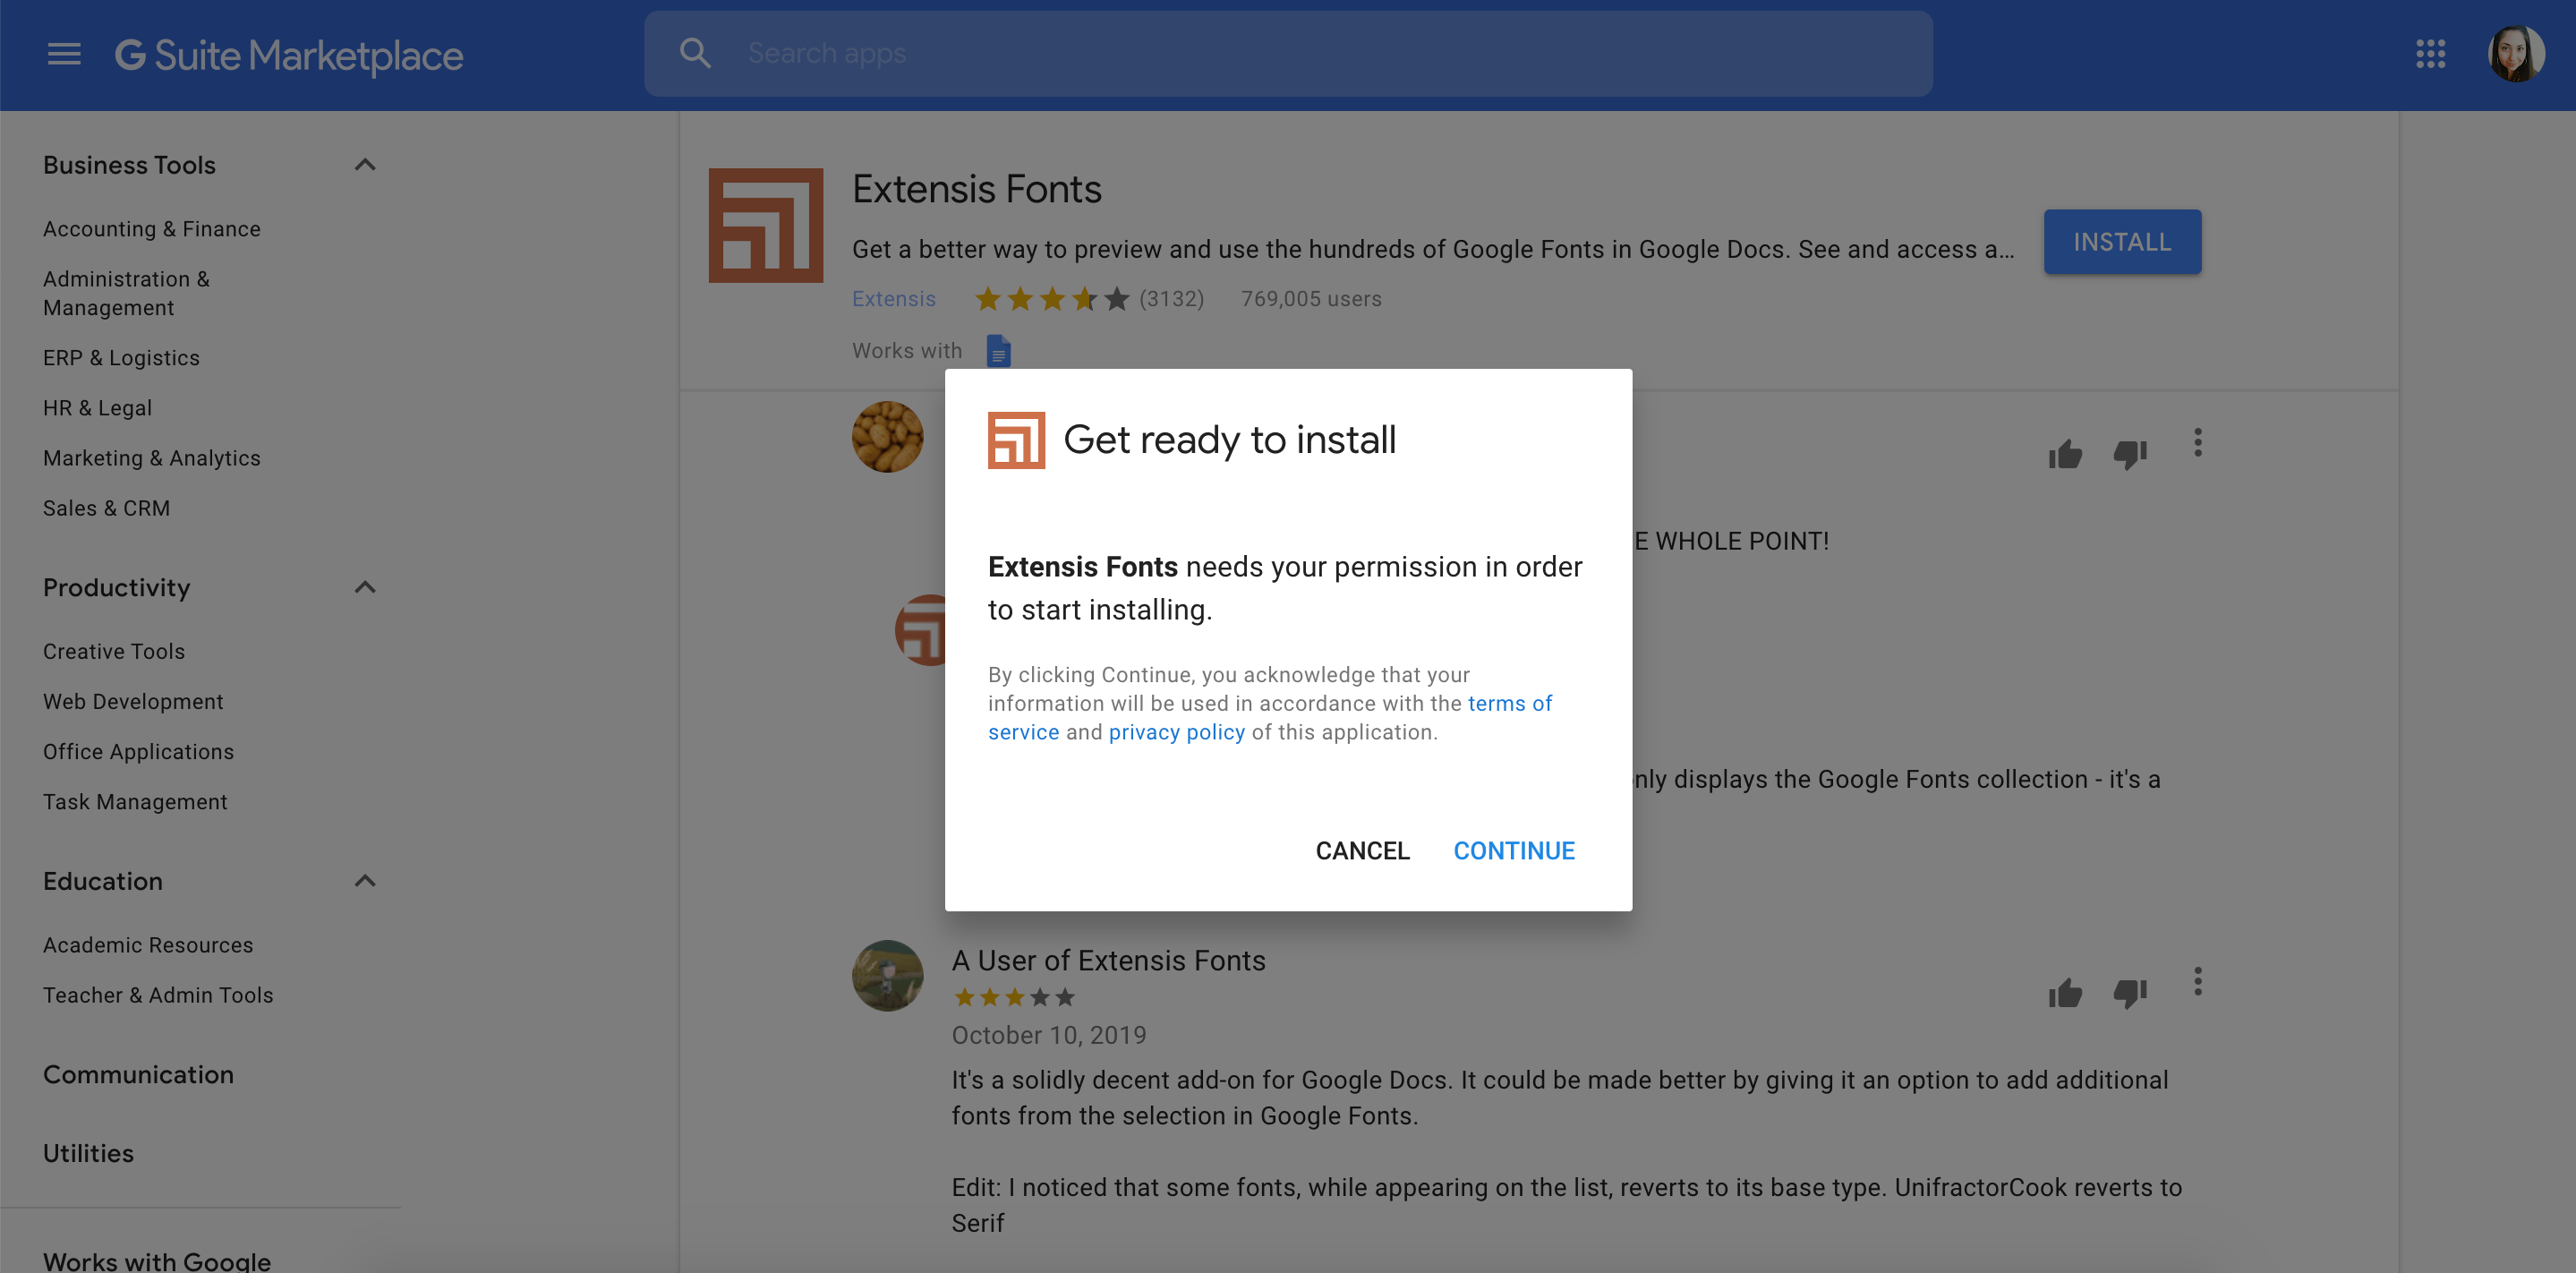Collapse the Business Tools section
Image resolution: width=2576 pixels, height=1273 pixels.
pos(365,165)
